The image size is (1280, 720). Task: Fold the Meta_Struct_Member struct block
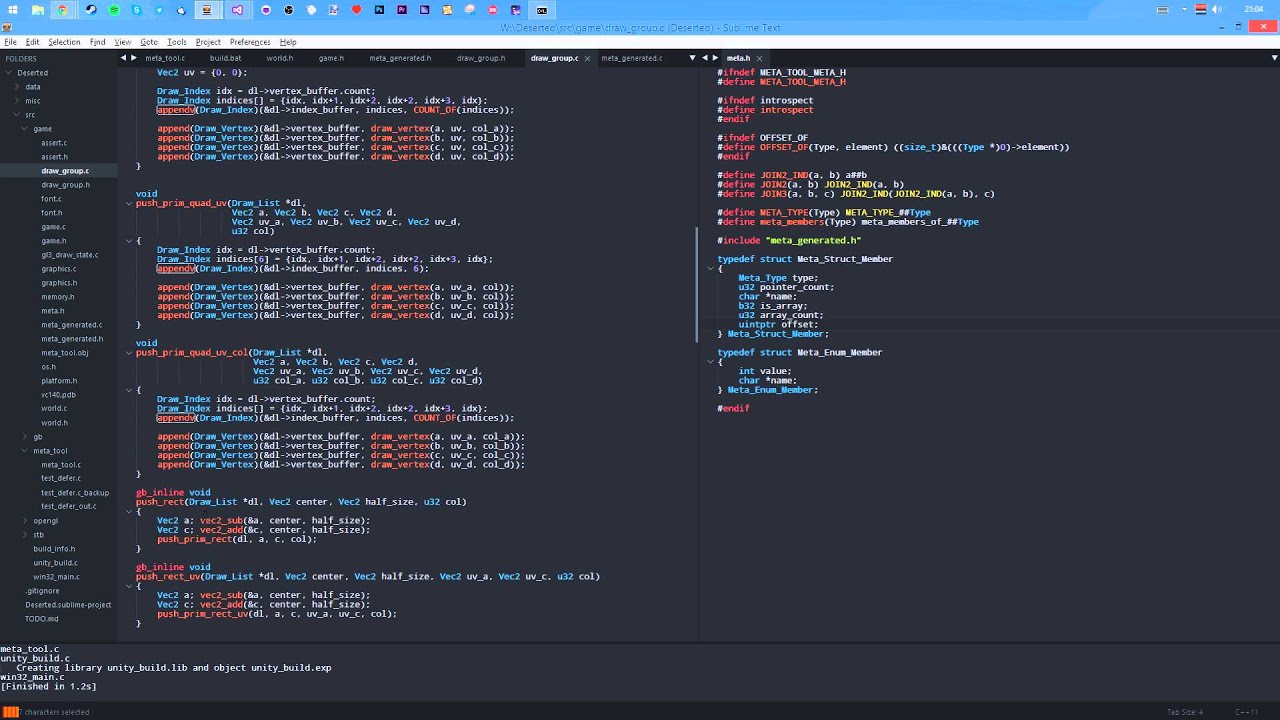click(710, 269)
